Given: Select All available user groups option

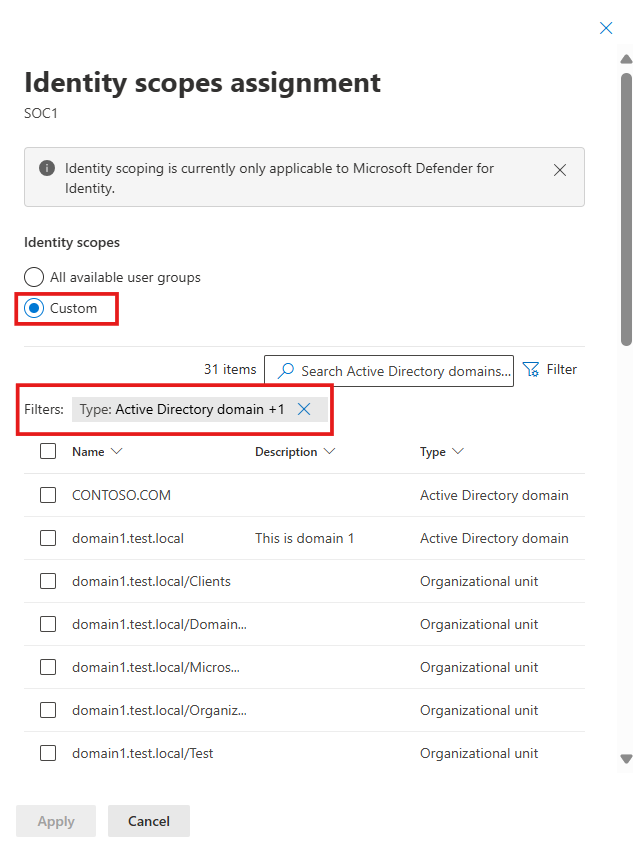Looking at the screenshot, I should point(34,277).
